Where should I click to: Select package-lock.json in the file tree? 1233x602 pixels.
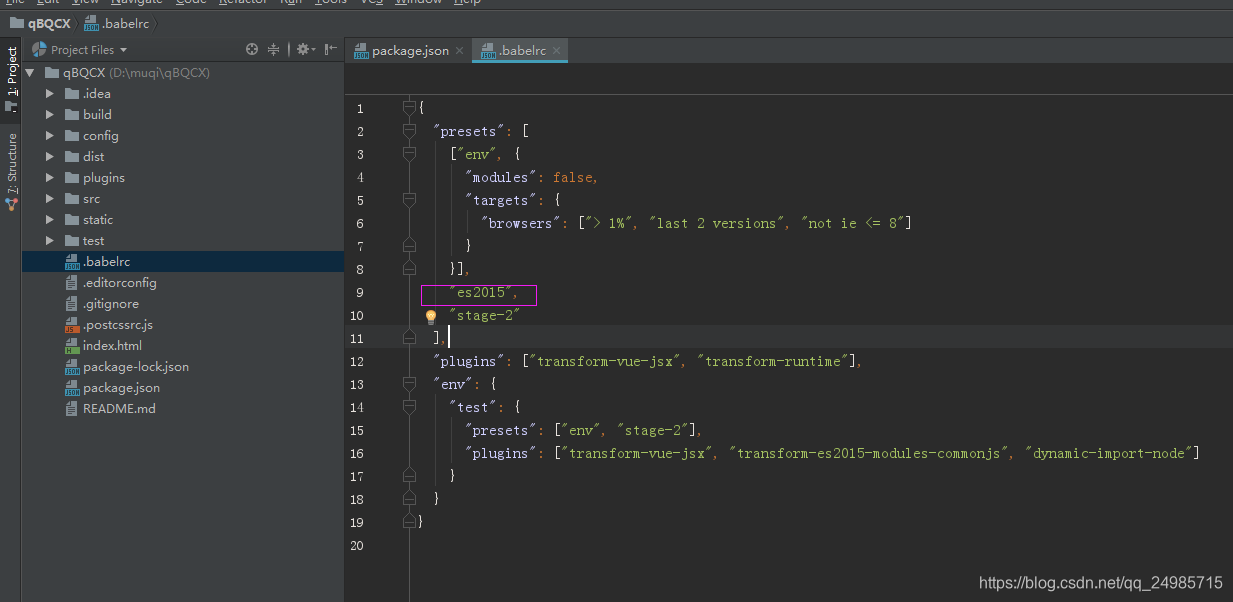[x=135, y=367]
